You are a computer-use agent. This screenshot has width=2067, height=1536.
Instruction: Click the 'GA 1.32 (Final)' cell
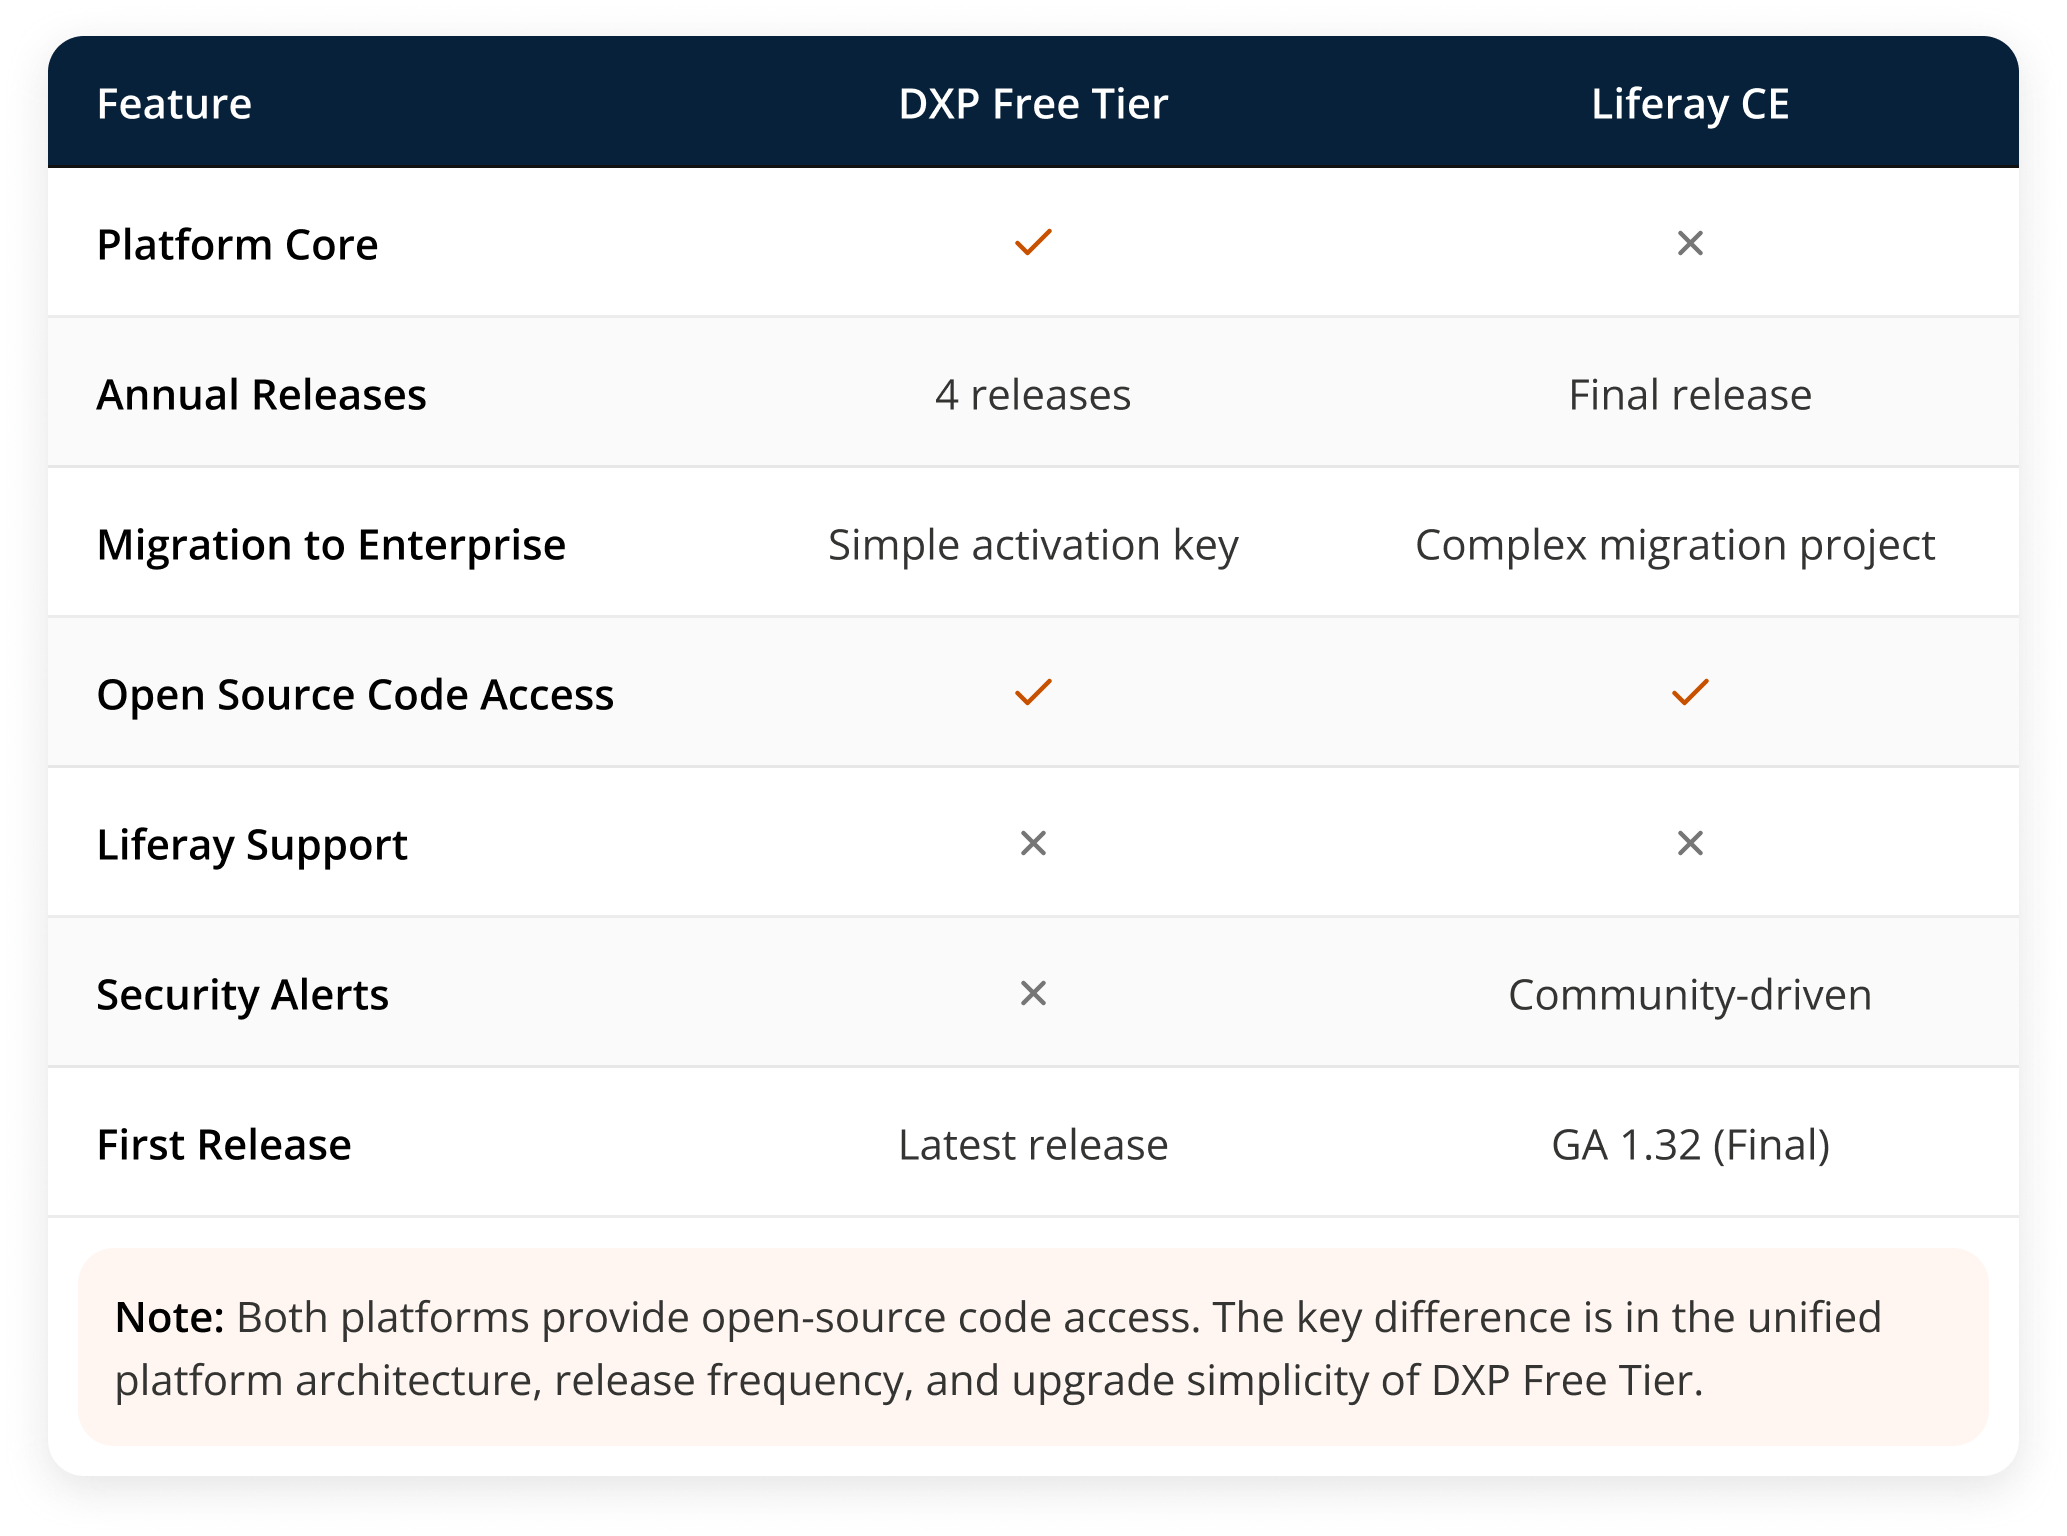(1690, 1145)
